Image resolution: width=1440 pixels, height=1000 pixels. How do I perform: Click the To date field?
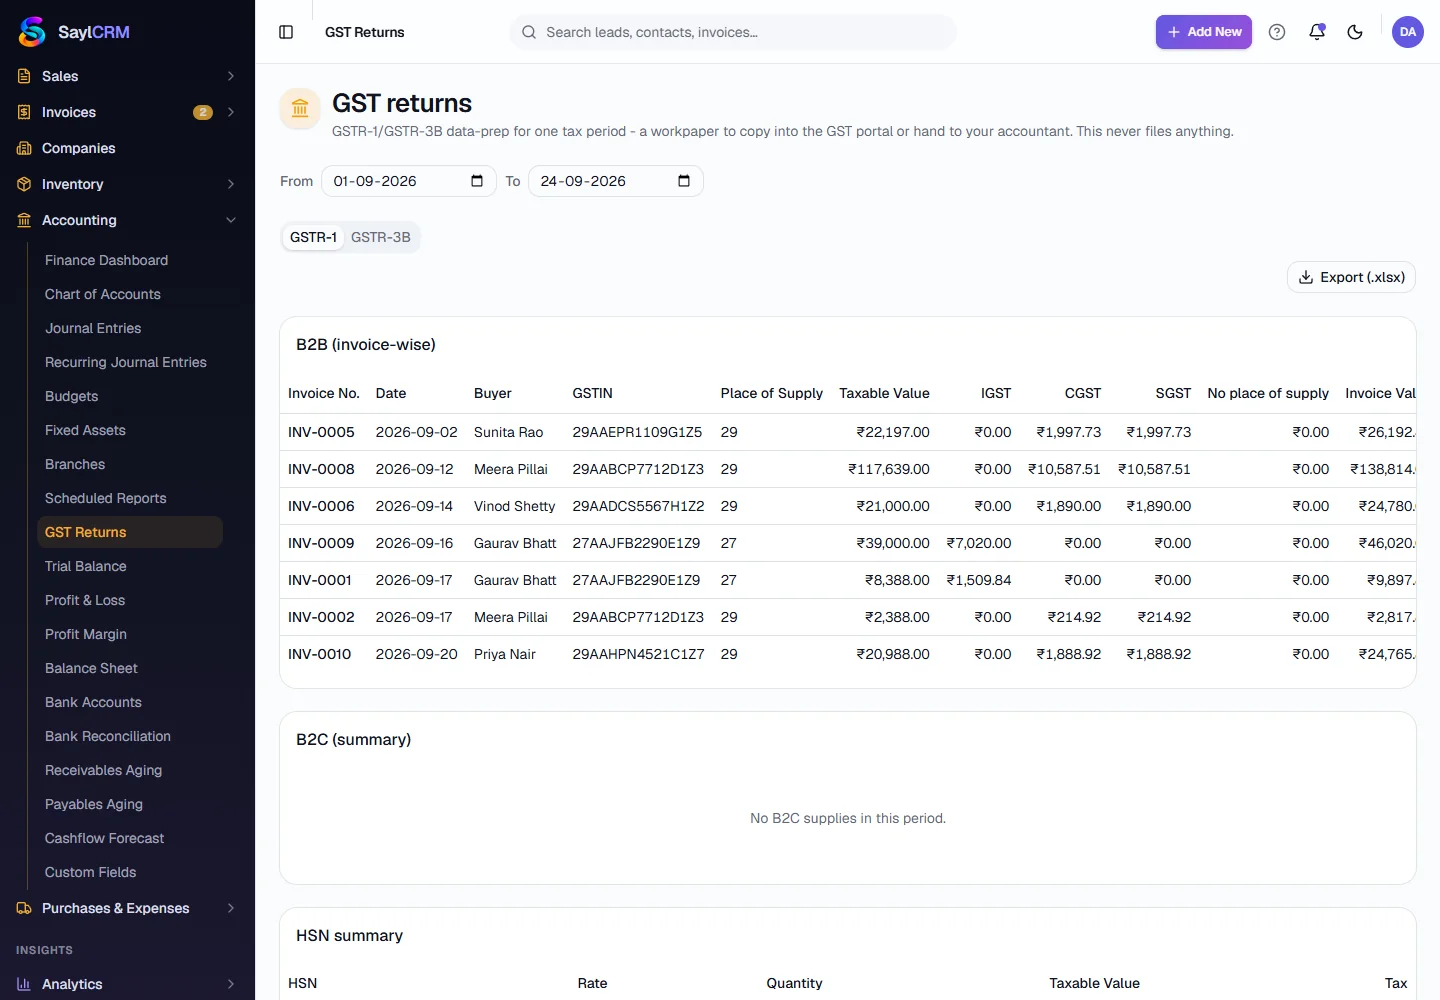point(615,181)
